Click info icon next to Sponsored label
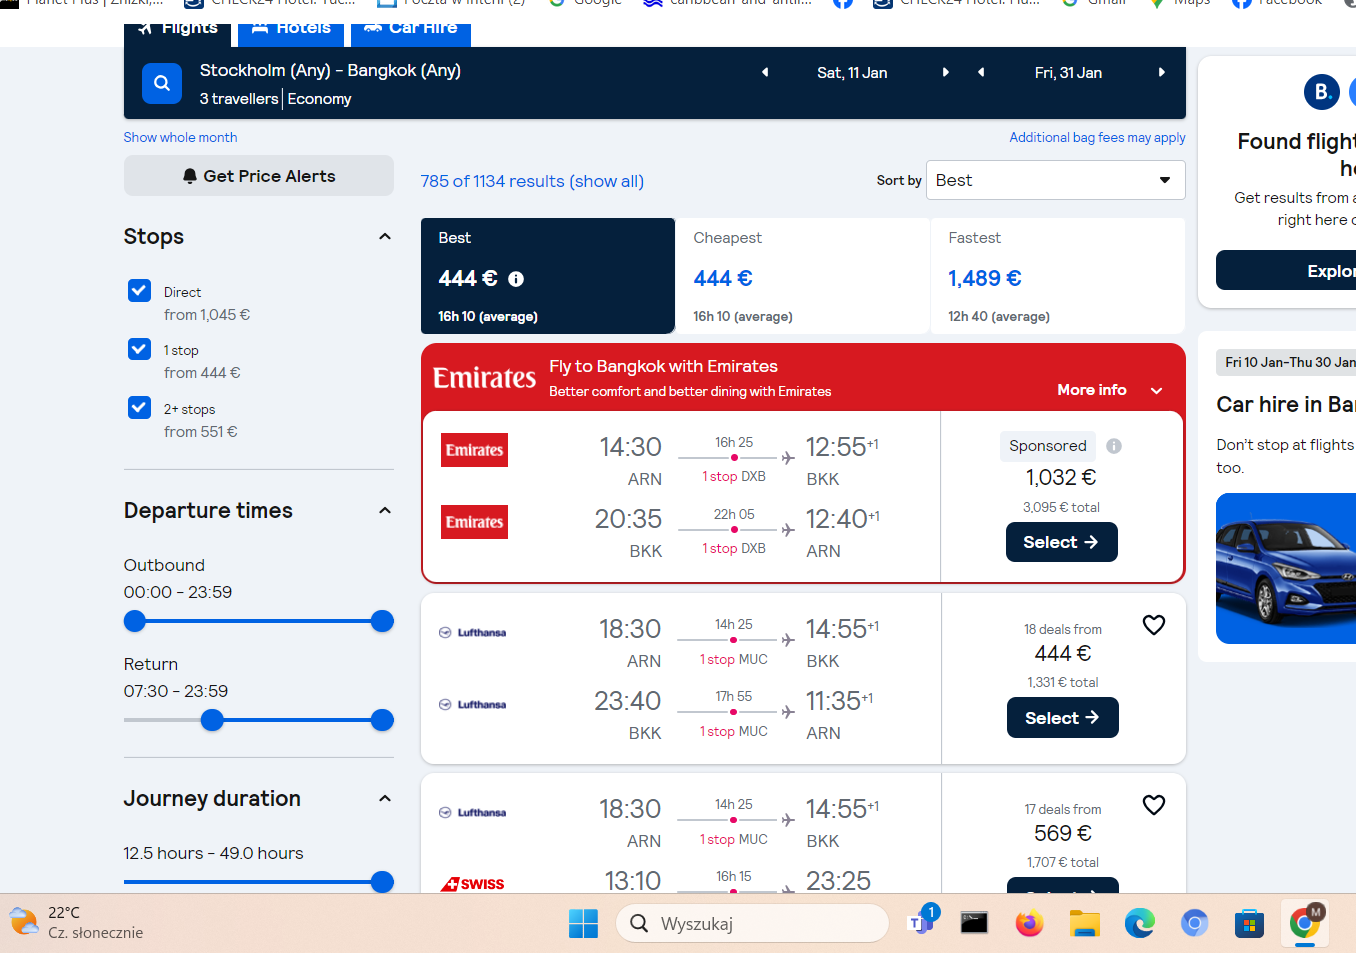Screen dimensions: 1356x953 coord(1114,446)
